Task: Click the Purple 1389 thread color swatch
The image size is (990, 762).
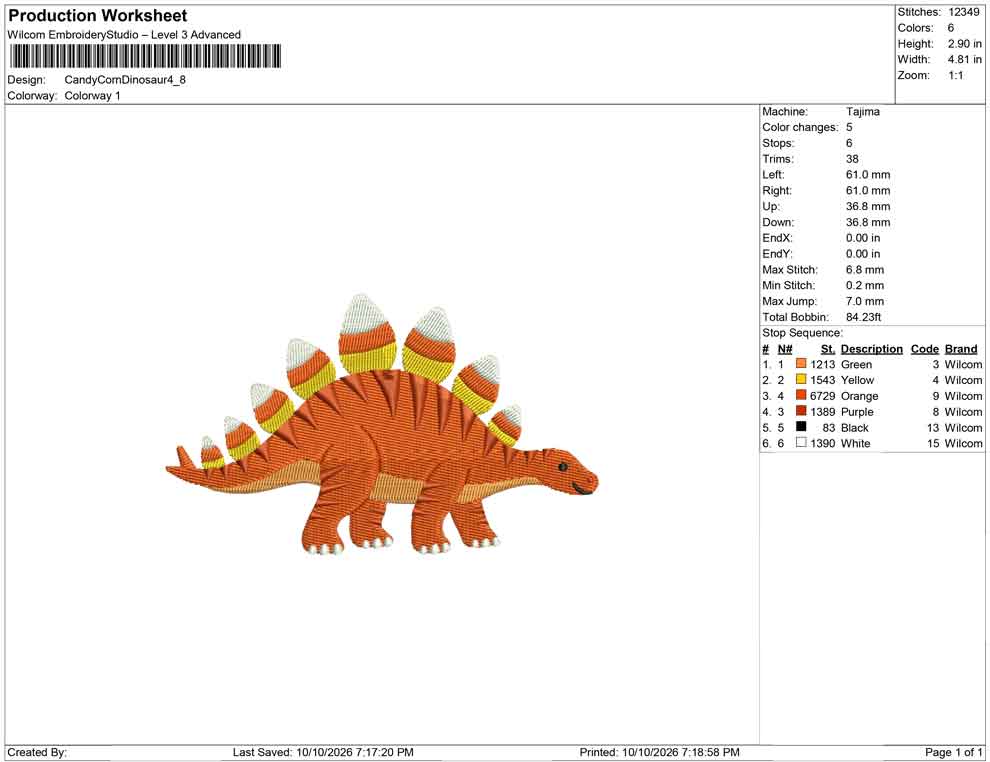Action: tap(801, 411)
